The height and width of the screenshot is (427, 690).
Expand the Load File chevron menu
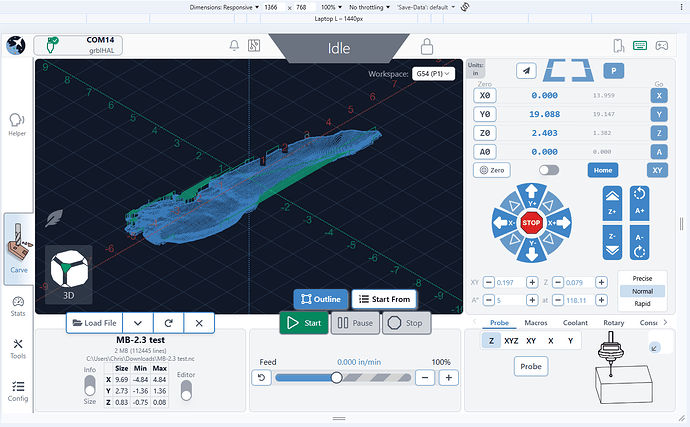pos(136,323)
